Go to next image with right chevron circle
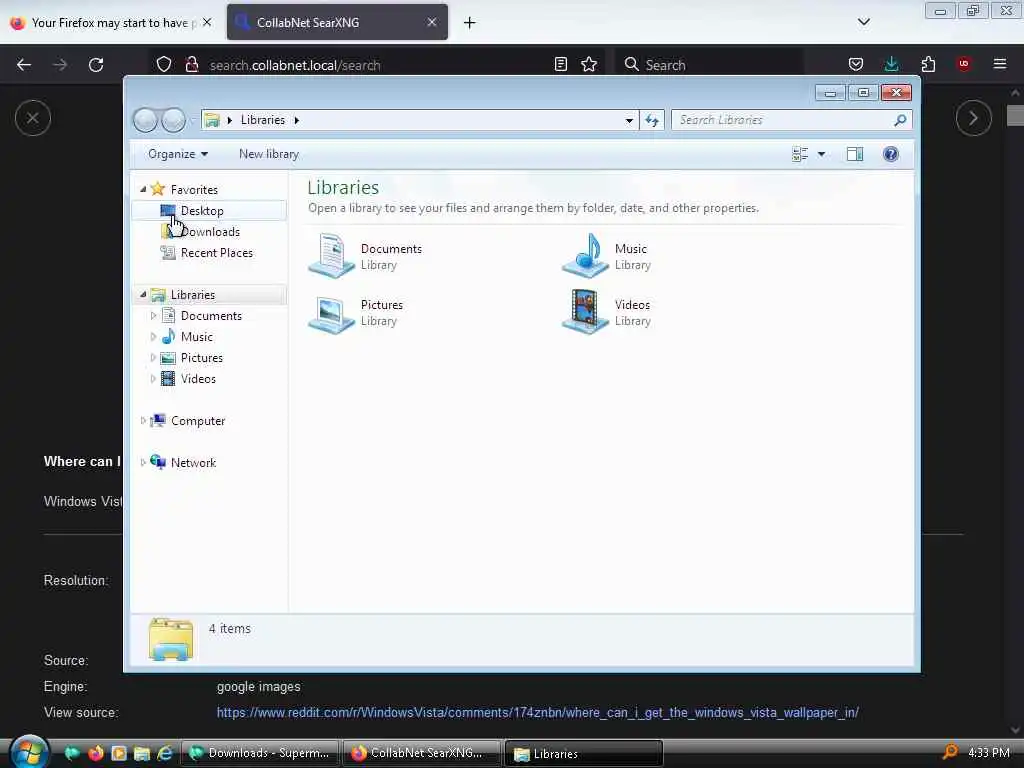This screenshot has width=1024, height=768. (974, 118)
